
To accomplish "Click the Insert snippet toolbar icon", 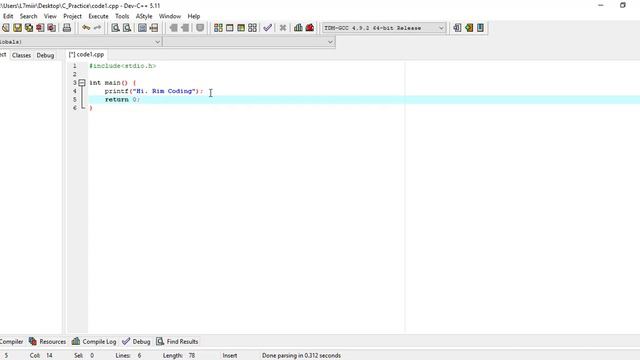I will (x=457, y=28).
